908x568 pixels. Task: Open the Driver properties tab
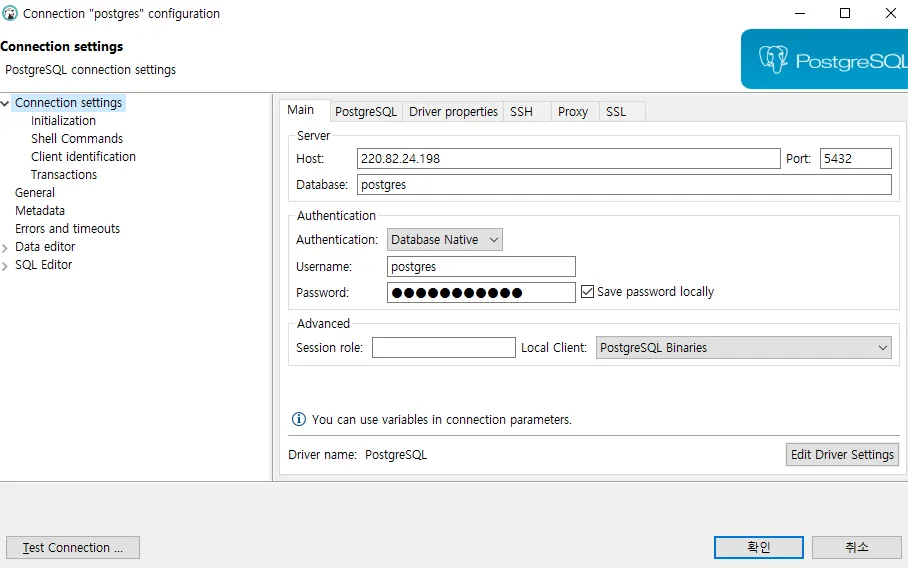(453, 112)
